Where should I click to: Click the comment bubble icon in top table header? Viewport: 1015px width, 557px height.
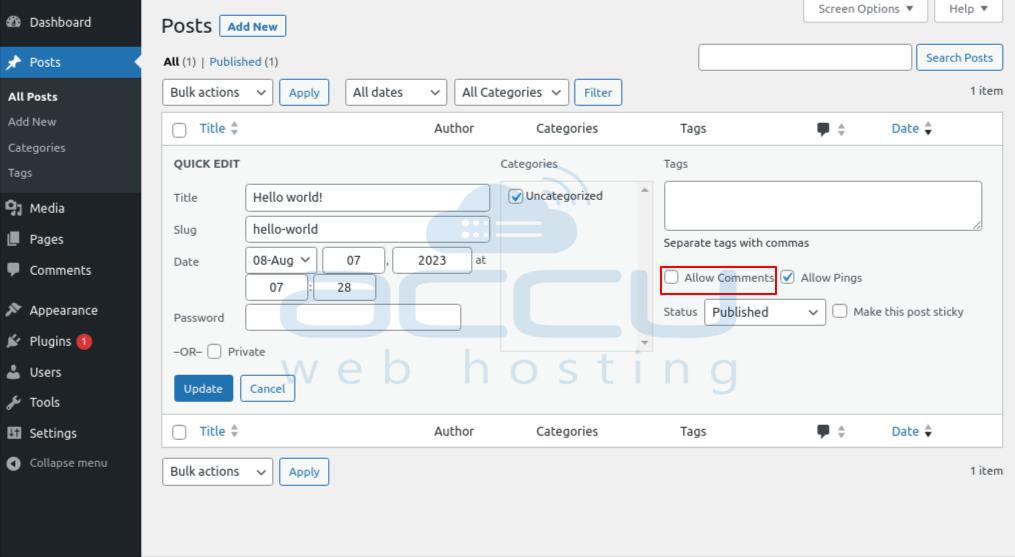point(823,129)
